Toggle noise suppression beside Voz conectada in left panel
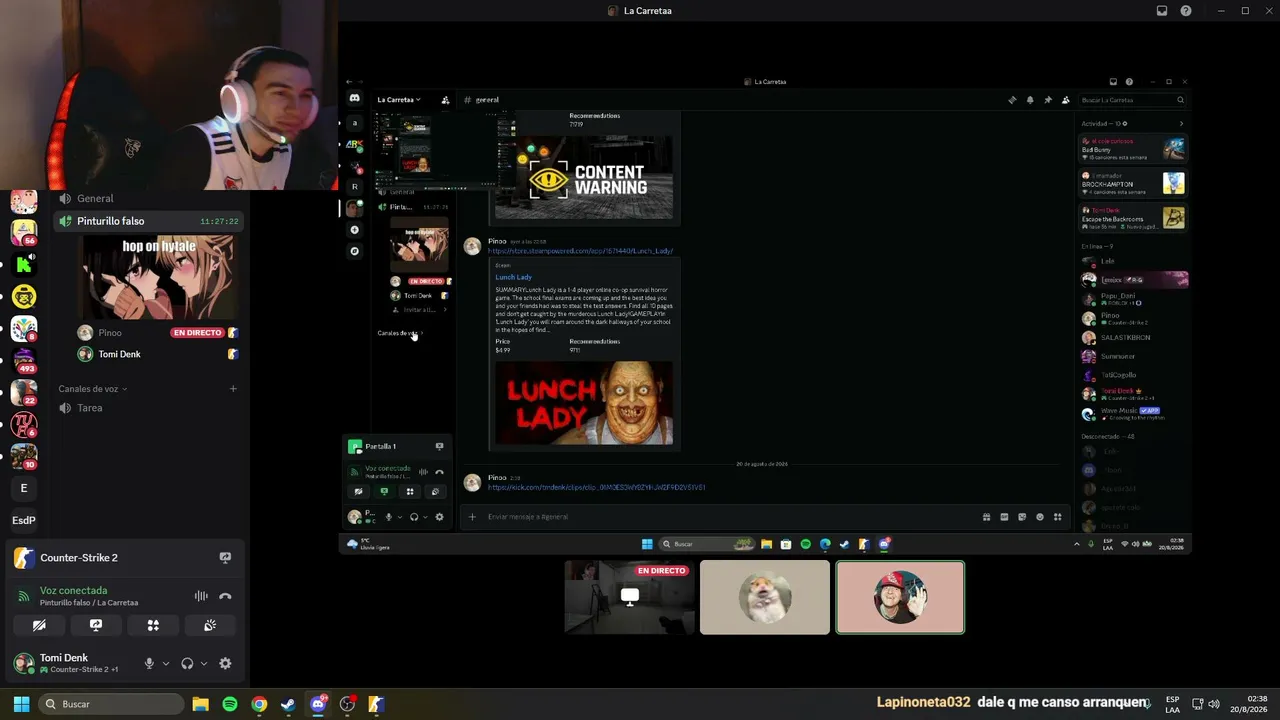The height and width of the screenshot is (720, 1280). tap(201, 596)
